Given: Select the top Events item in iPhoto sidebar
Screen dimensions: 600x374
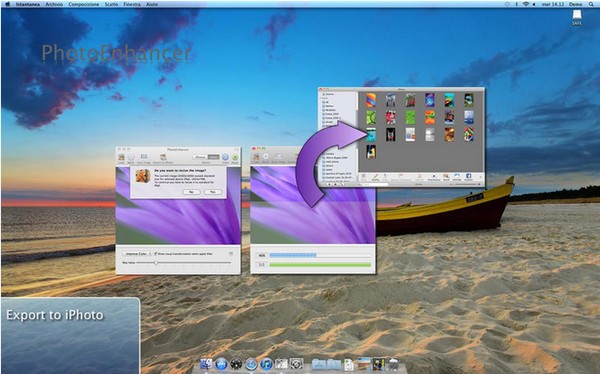Looking at the screenshot, I should [x=329, y=94].
